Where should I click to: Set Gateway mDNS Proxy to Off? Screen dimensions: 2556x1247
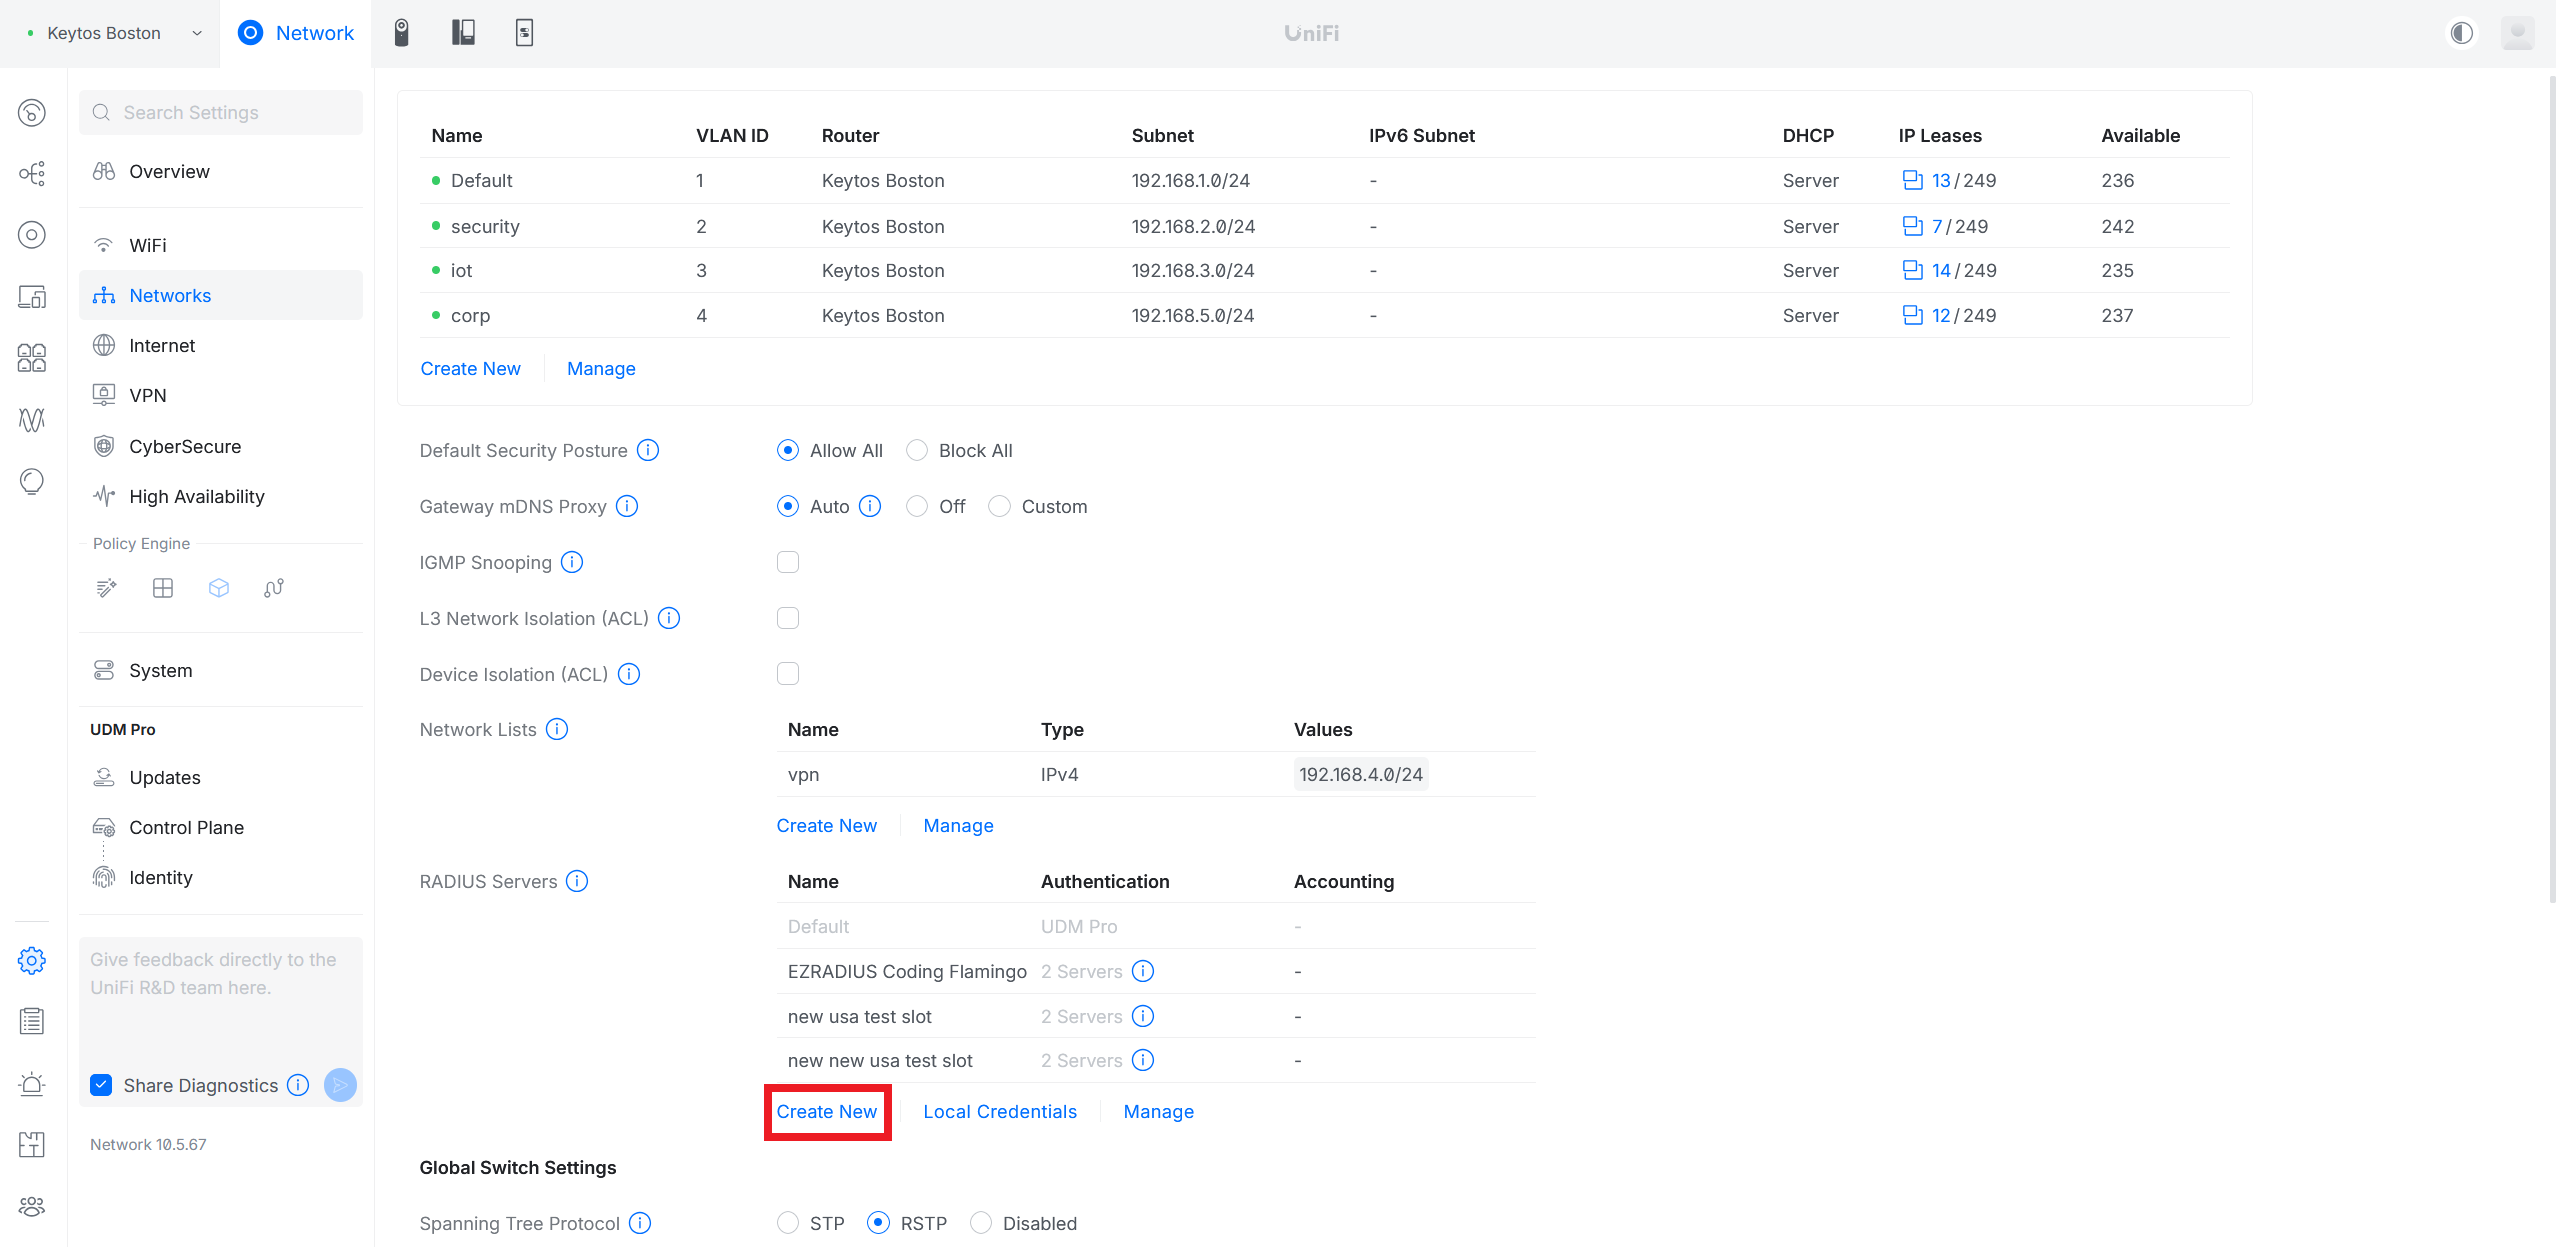[x=917, y=506]
